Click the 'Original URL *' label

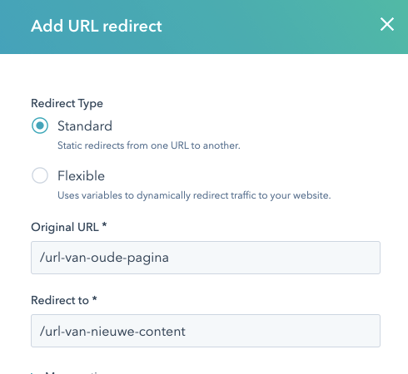coord(69,227)
